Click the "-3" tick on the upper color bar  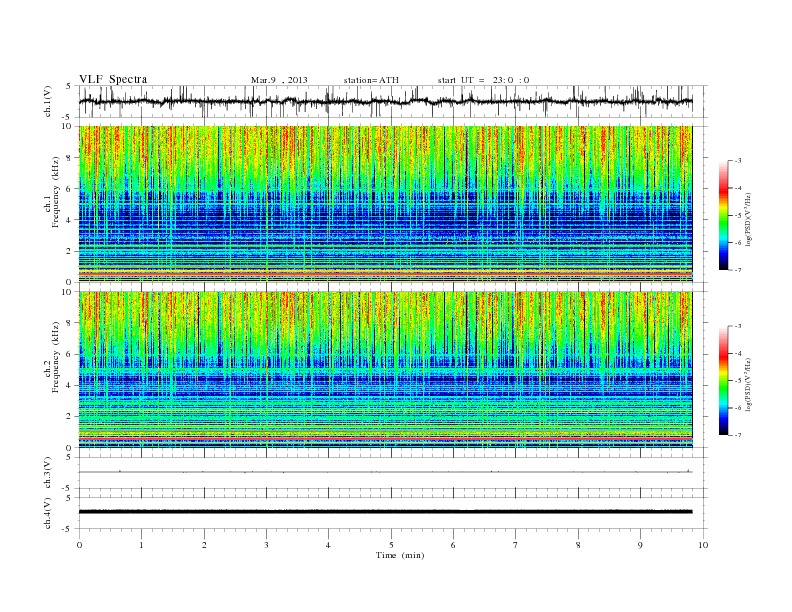click(x=738, y=161)
